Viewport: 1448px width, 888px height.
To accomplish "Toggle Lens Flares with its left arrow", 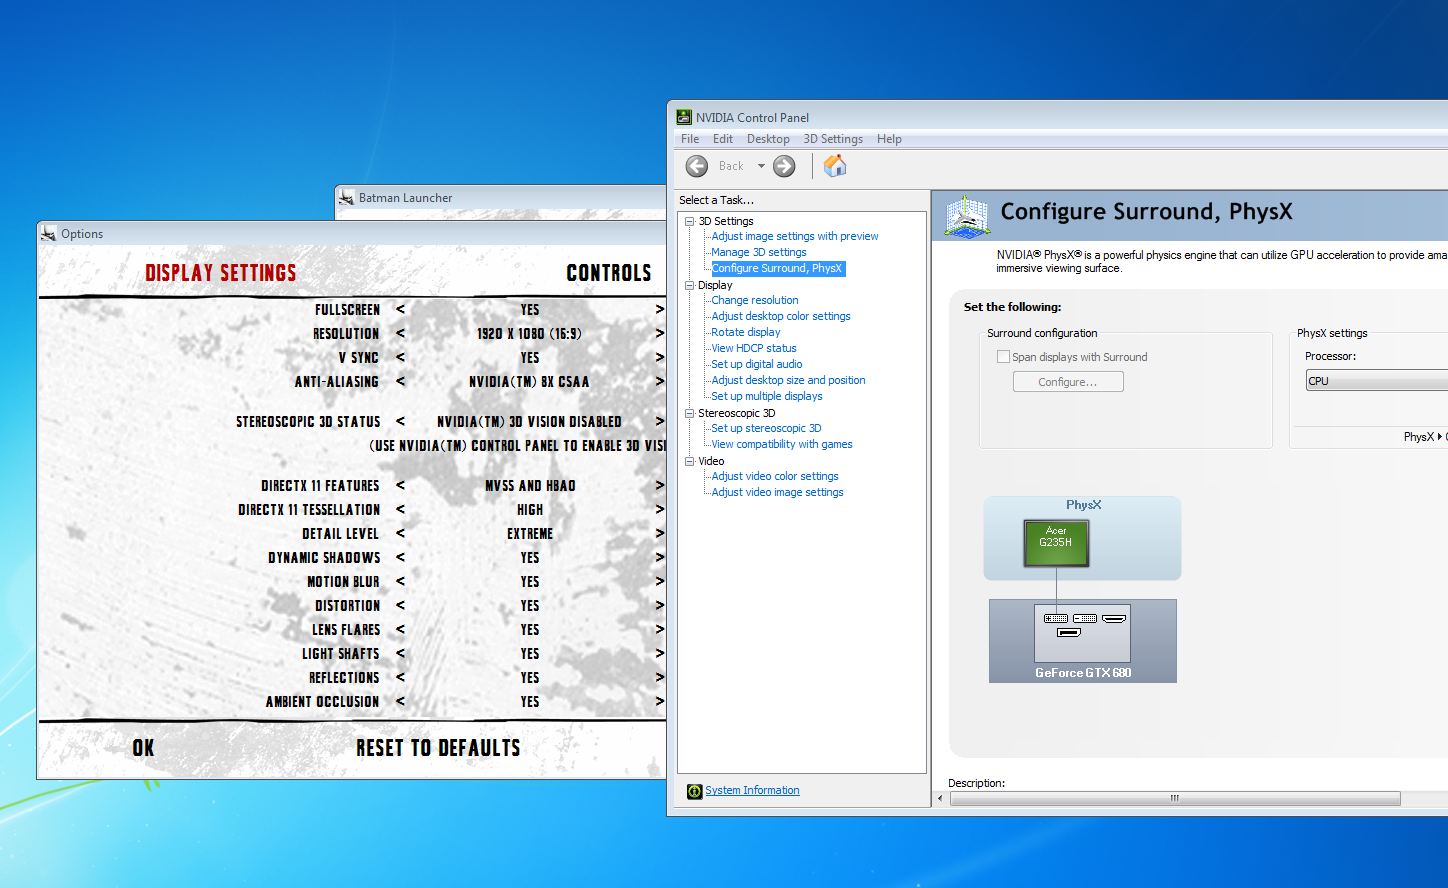I will (x=400, y=630).
